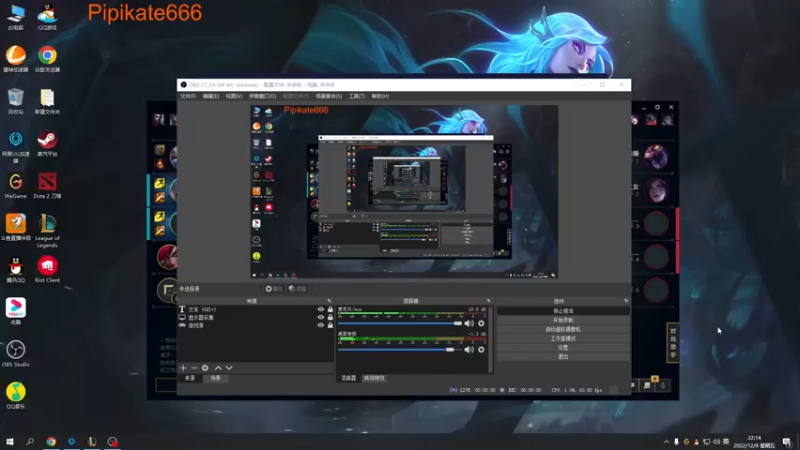Toggle lock on the text (GDI+) source
The height and width of the screenshot is (450, 800).
tap(330, 309)
